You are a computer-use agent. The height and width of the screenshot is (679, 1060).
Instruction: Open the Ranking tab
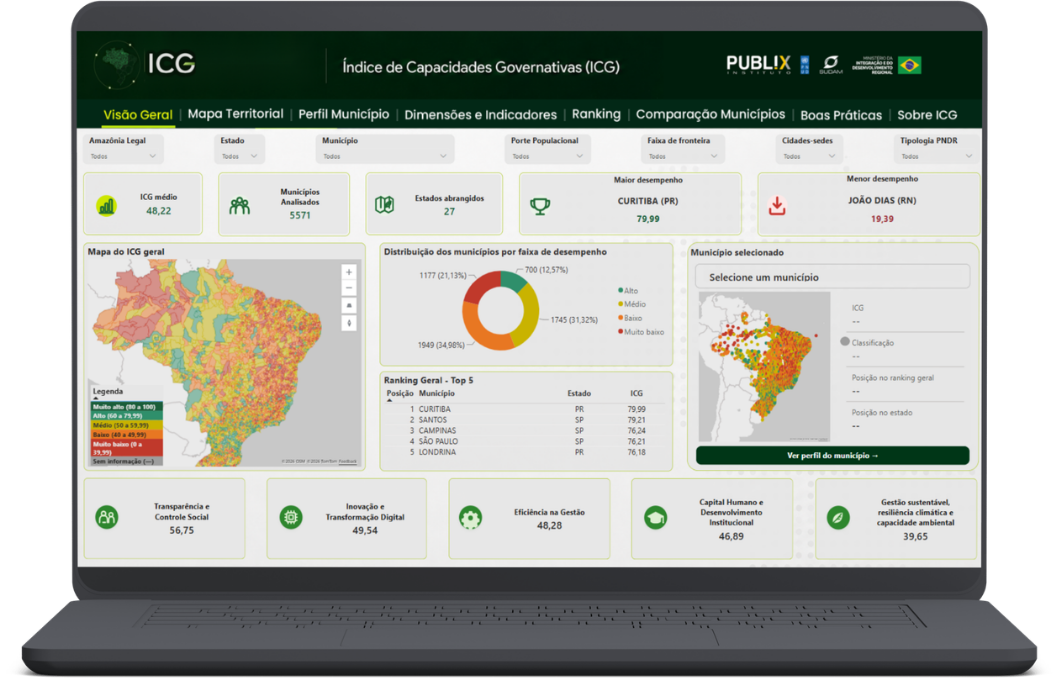[596, 114]
